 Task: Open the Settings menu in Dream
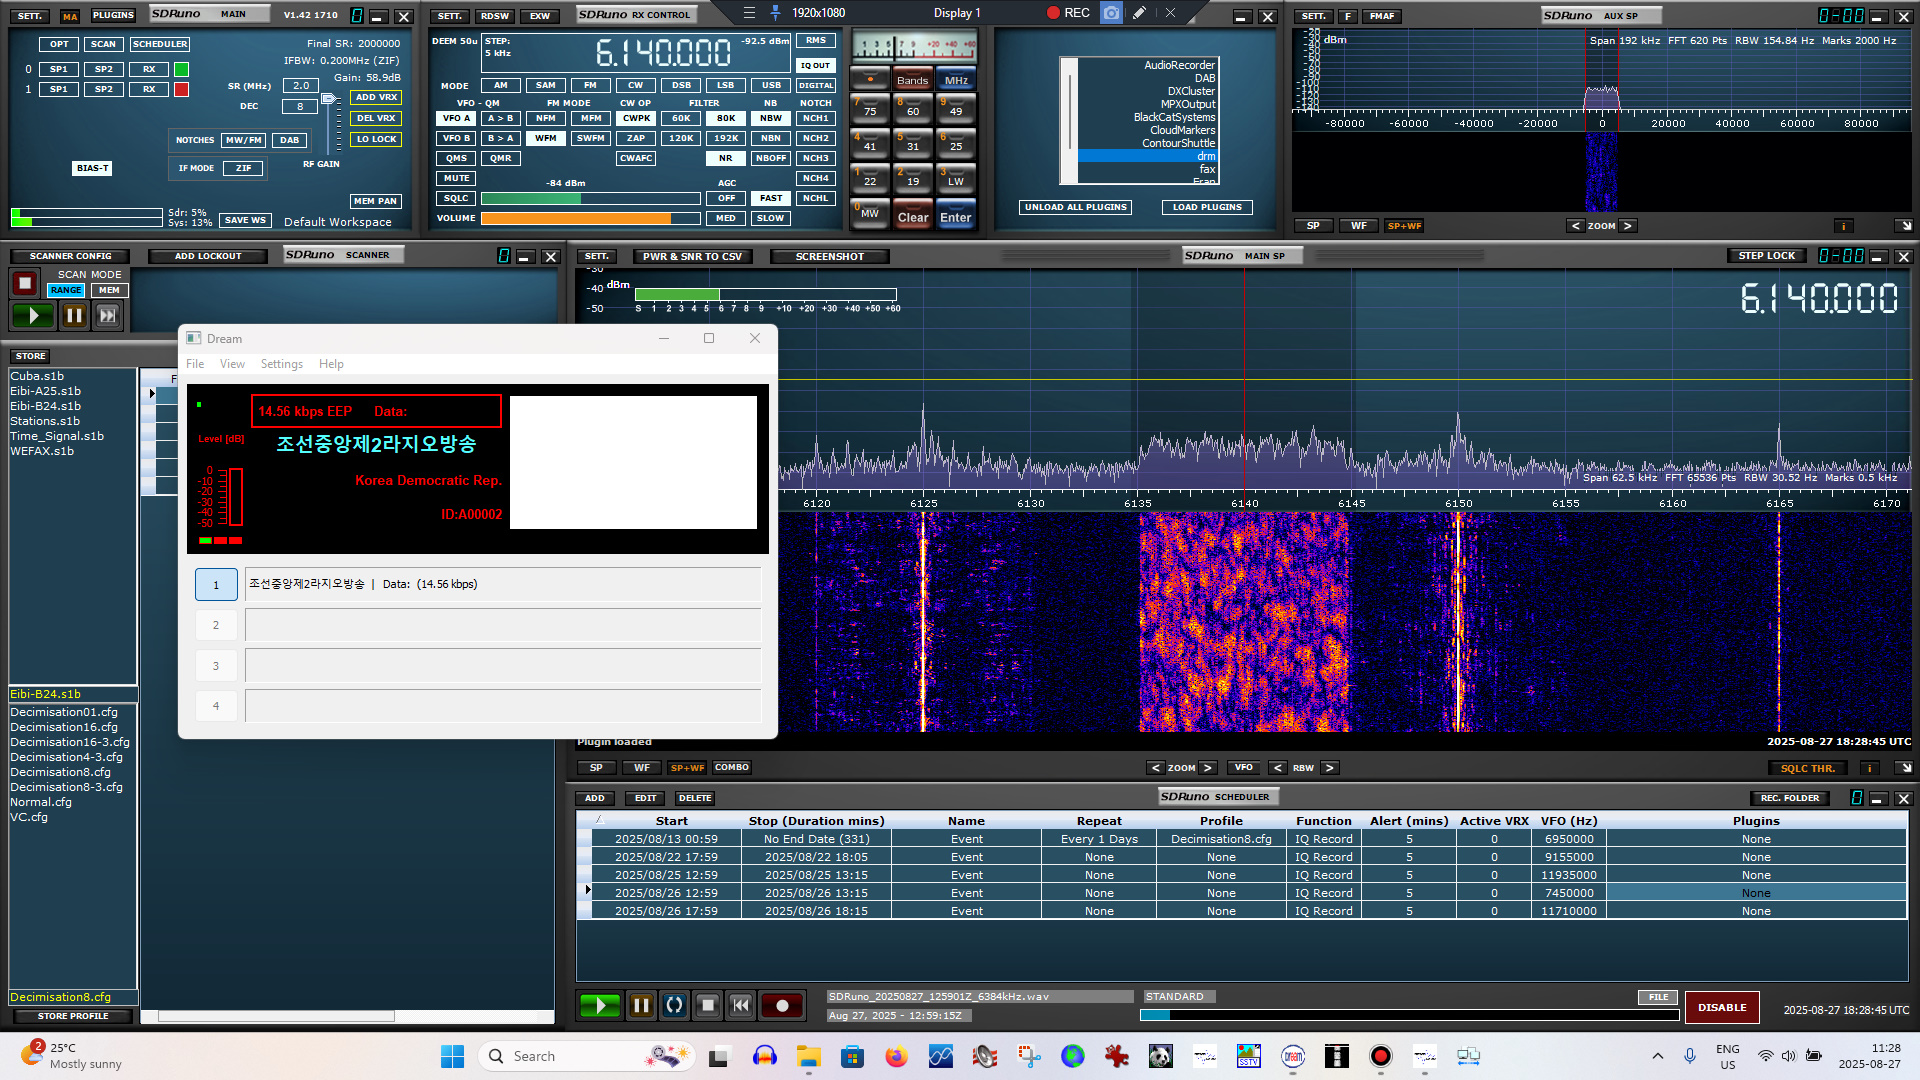tap(281, 364)
